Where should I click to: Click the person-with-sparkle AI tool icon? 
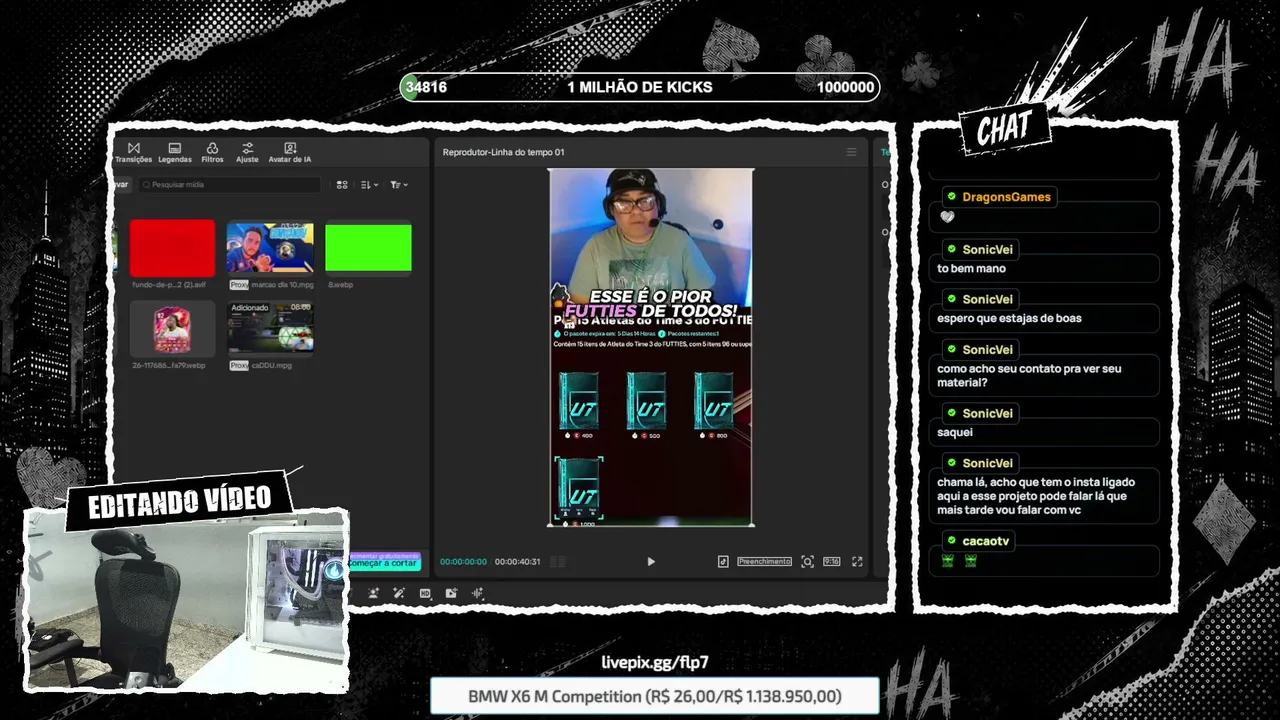tap(373, 593)
